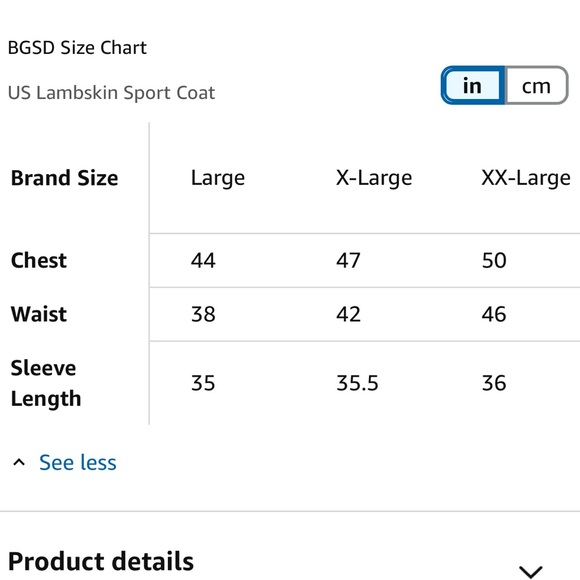Switch size units to inches
The image size is (580, 580).
point(473,85)
